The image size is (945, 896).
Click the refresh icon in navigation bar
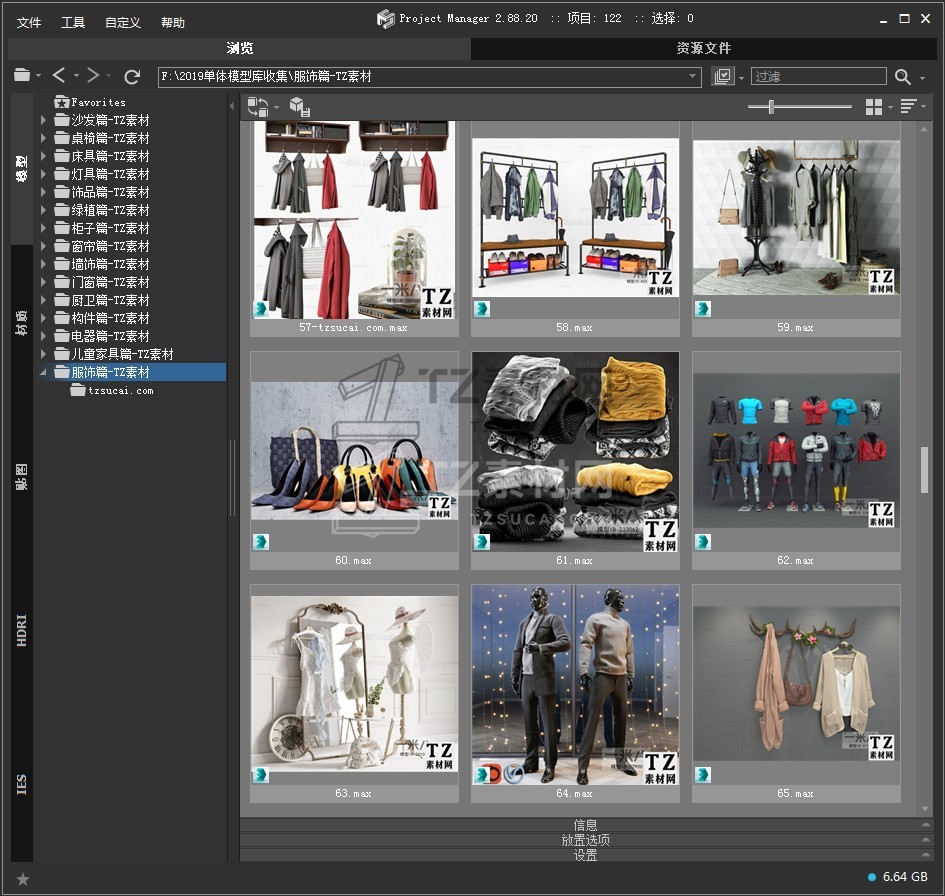point(132,77)
